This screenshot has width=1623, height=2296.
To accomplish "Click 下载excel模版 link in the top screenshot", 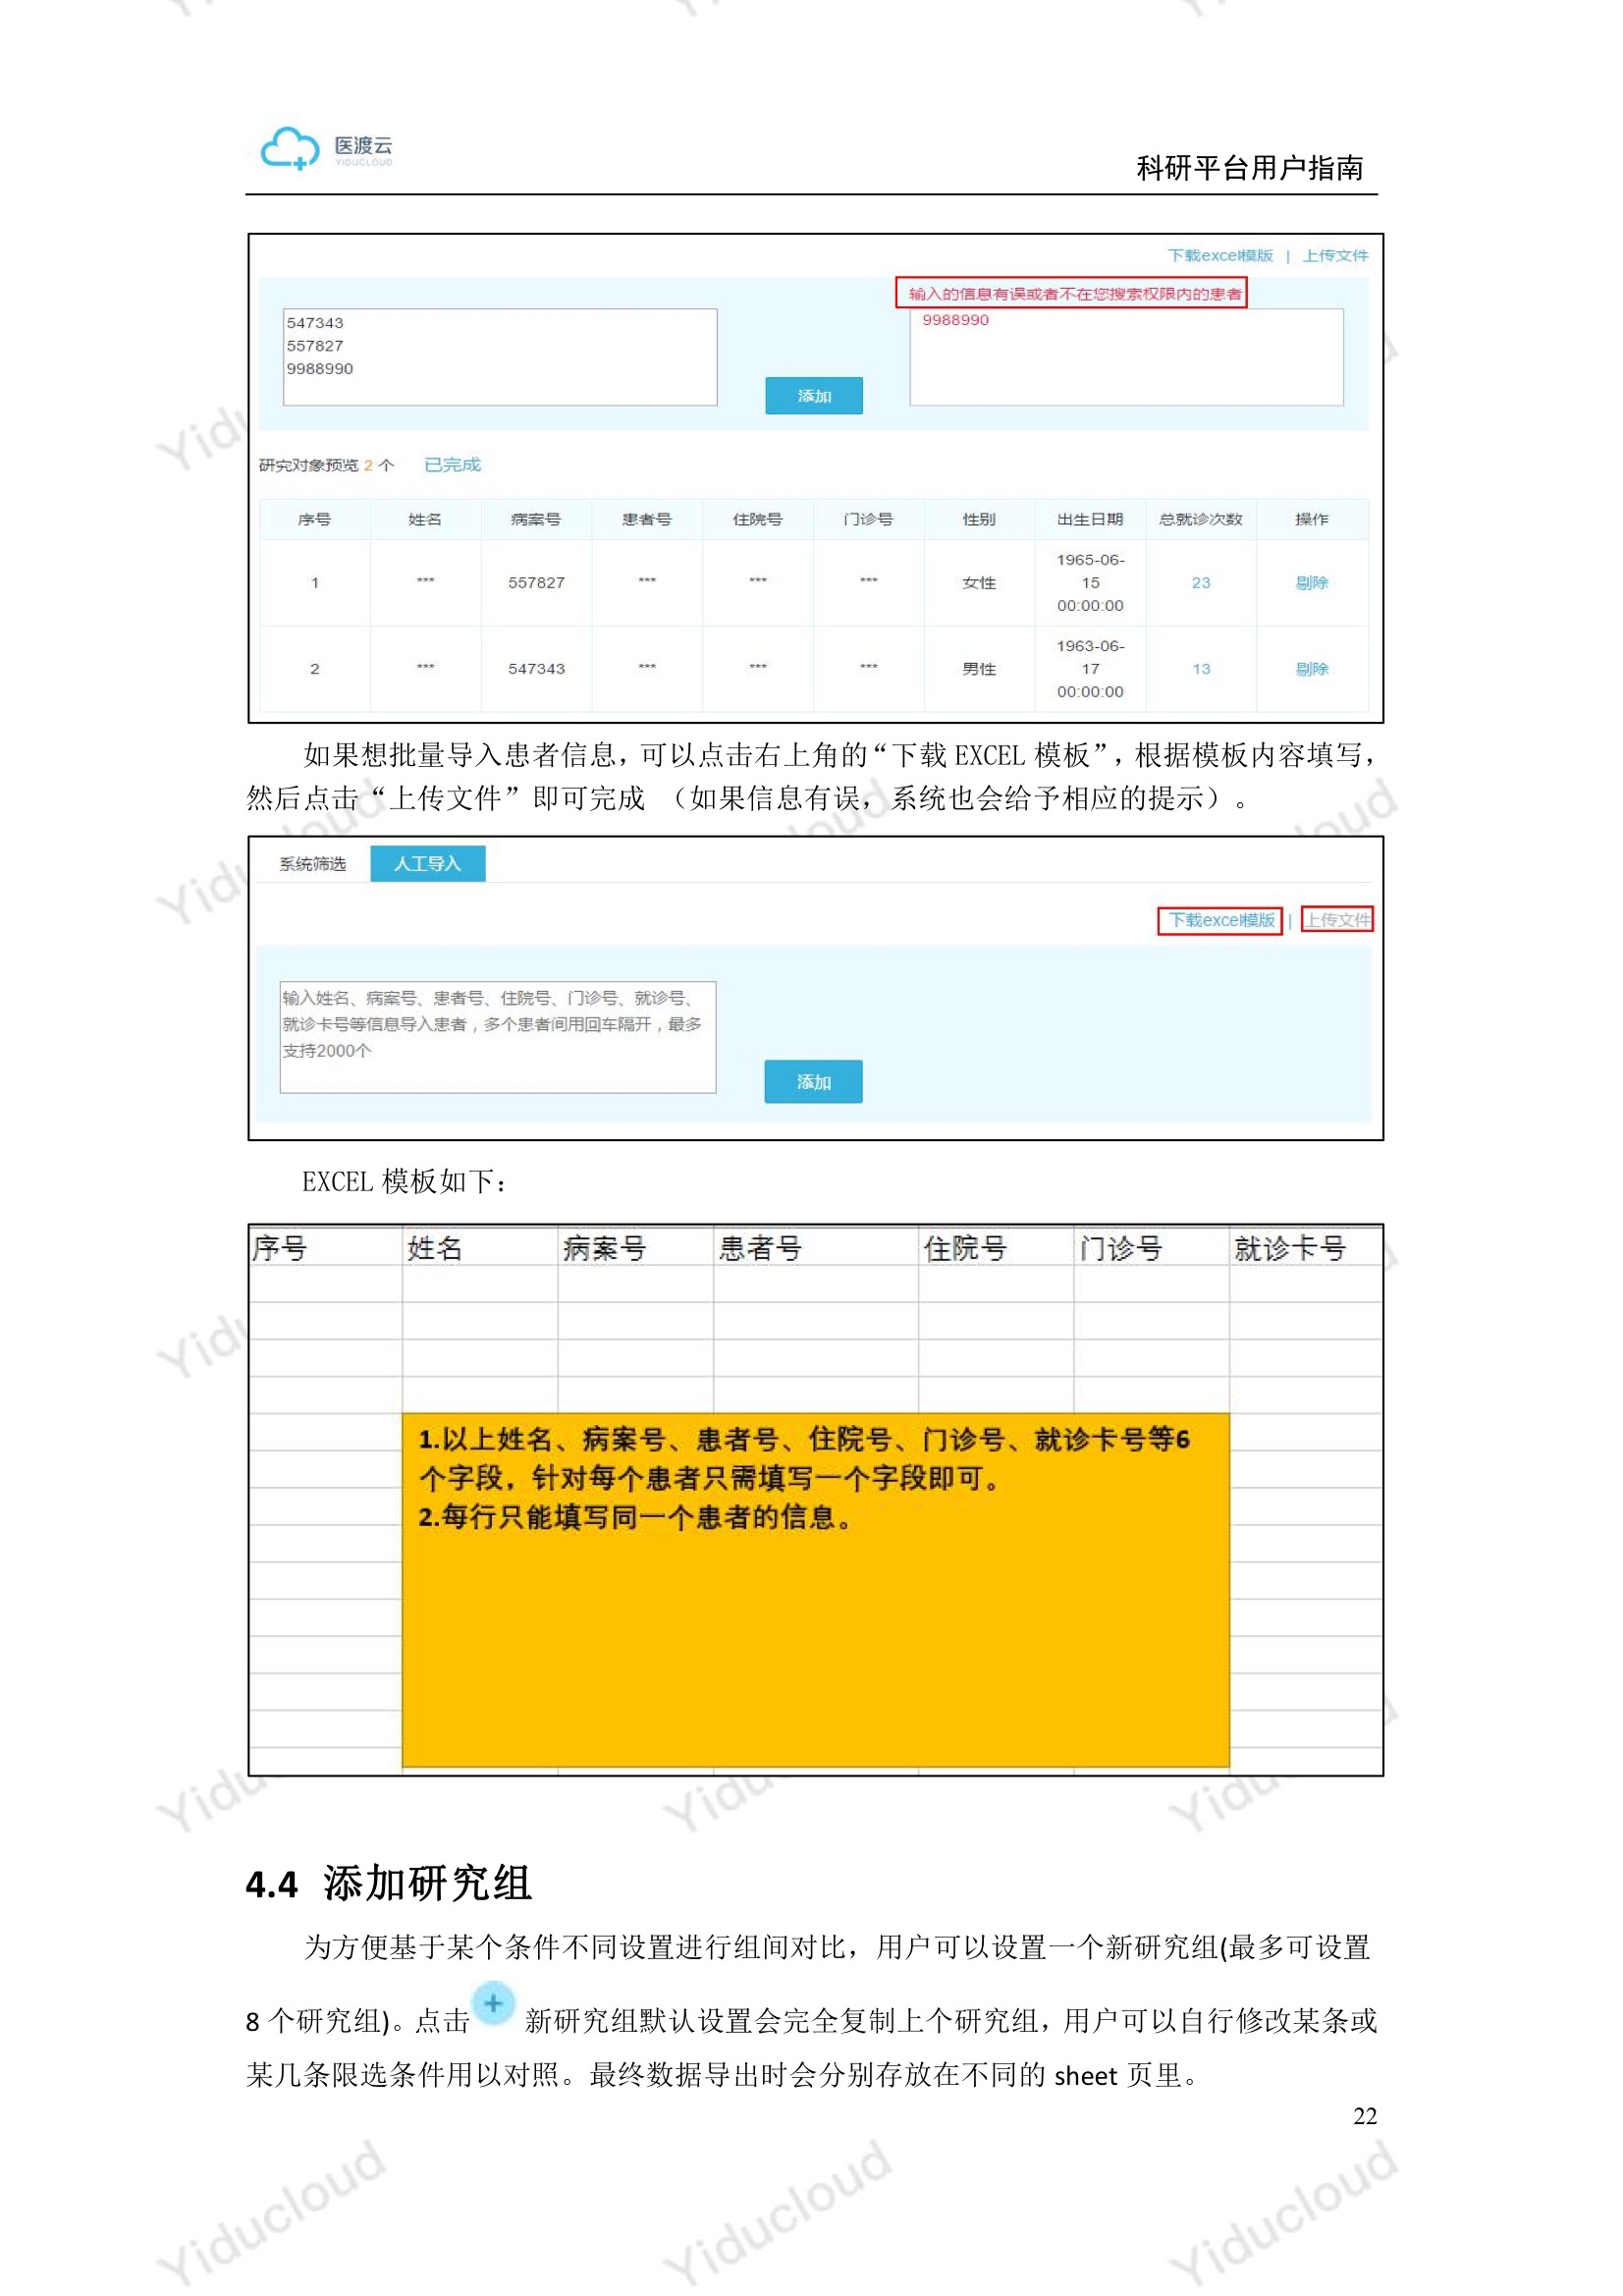I will (x=1220, y=255).
